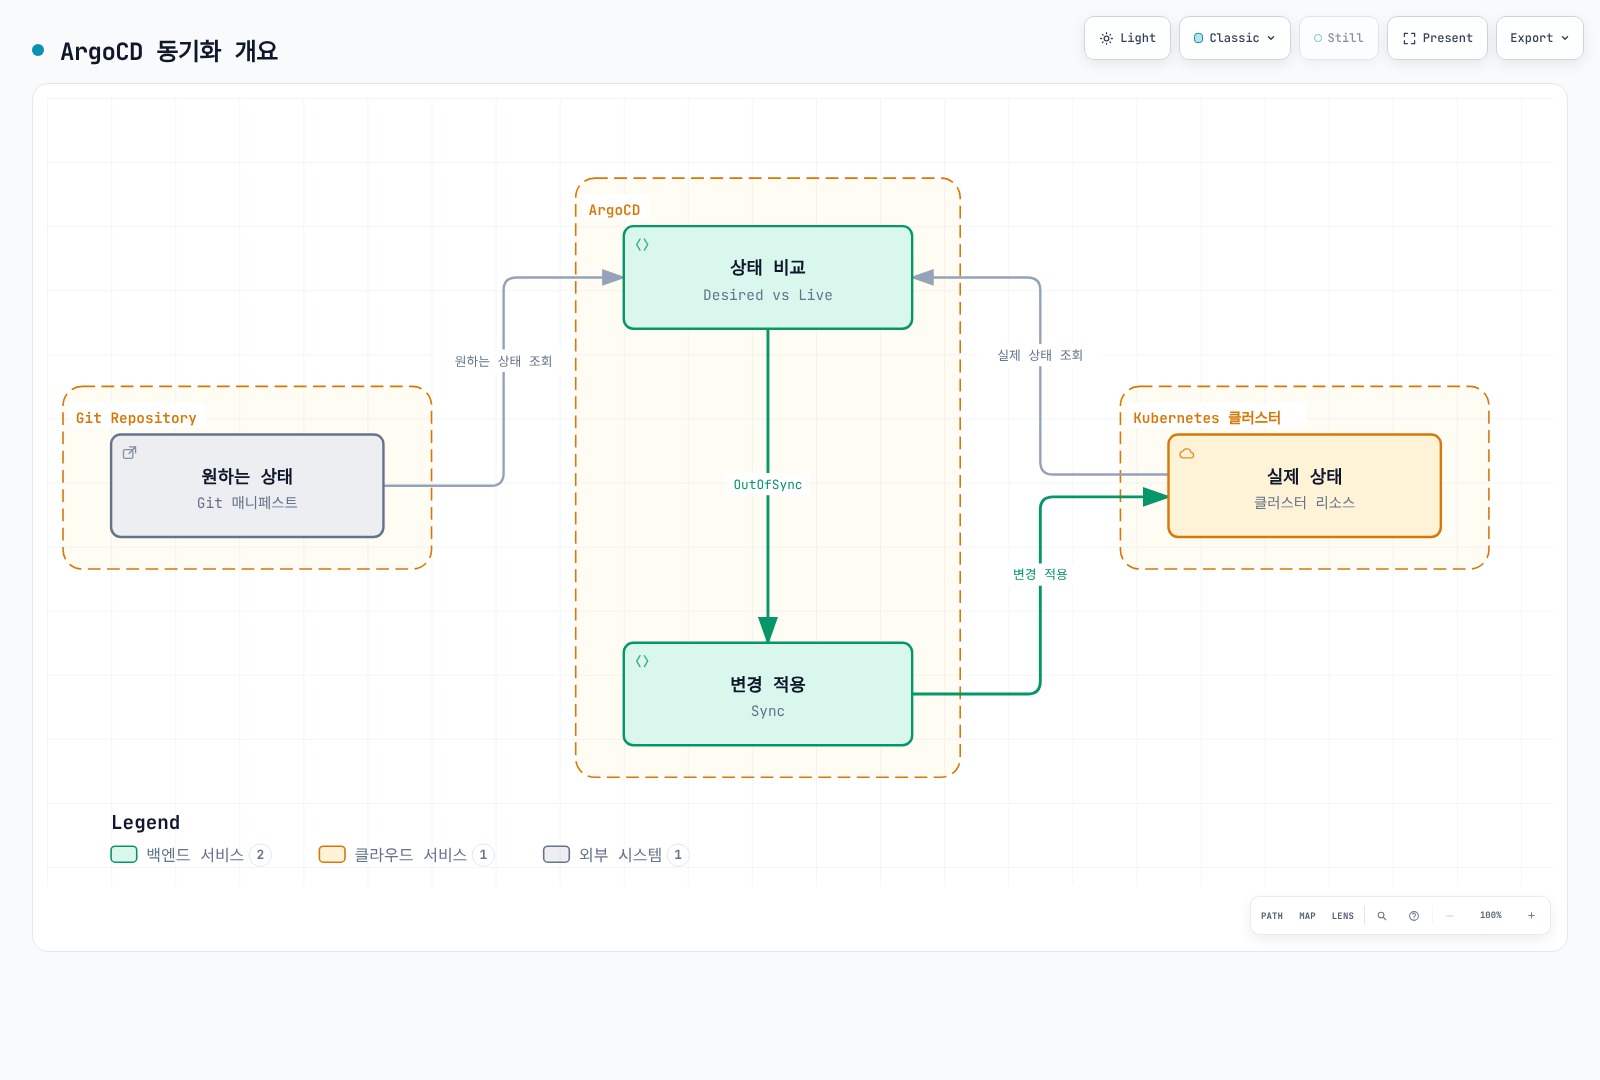Image resolution: width=1600 pixels, height=1080 pixels.
Task: Click the OutOfSync edge label
Action: tap(768, 485)
